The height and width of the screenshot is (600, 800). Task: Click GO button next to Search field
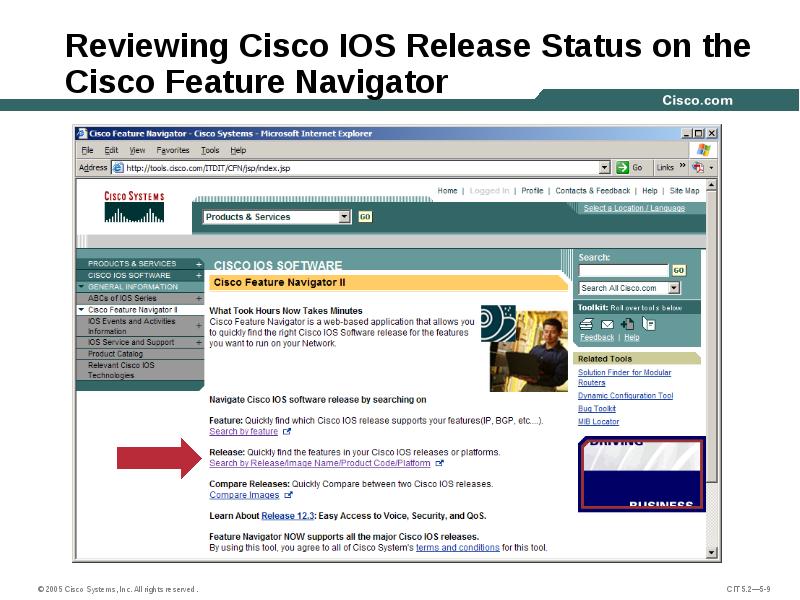tap(679, 270)
